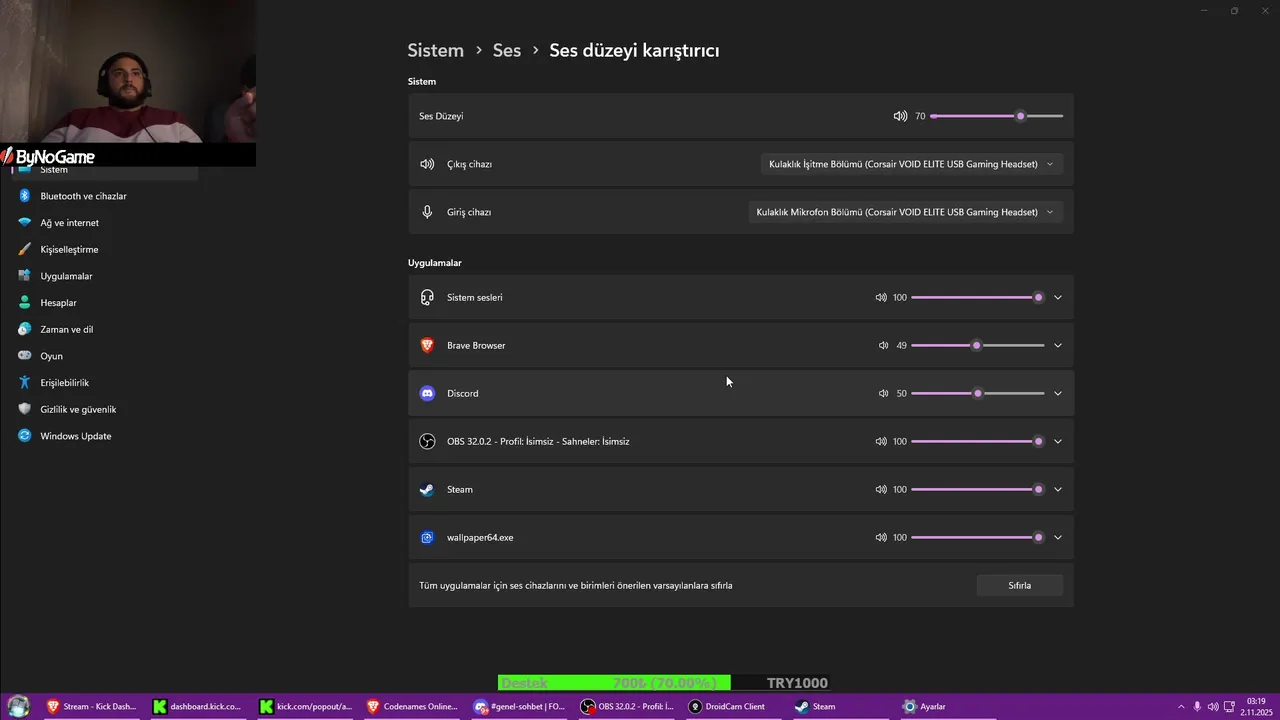
Task: Click the Sıfırla reset button
Action: pos(1019,585)
